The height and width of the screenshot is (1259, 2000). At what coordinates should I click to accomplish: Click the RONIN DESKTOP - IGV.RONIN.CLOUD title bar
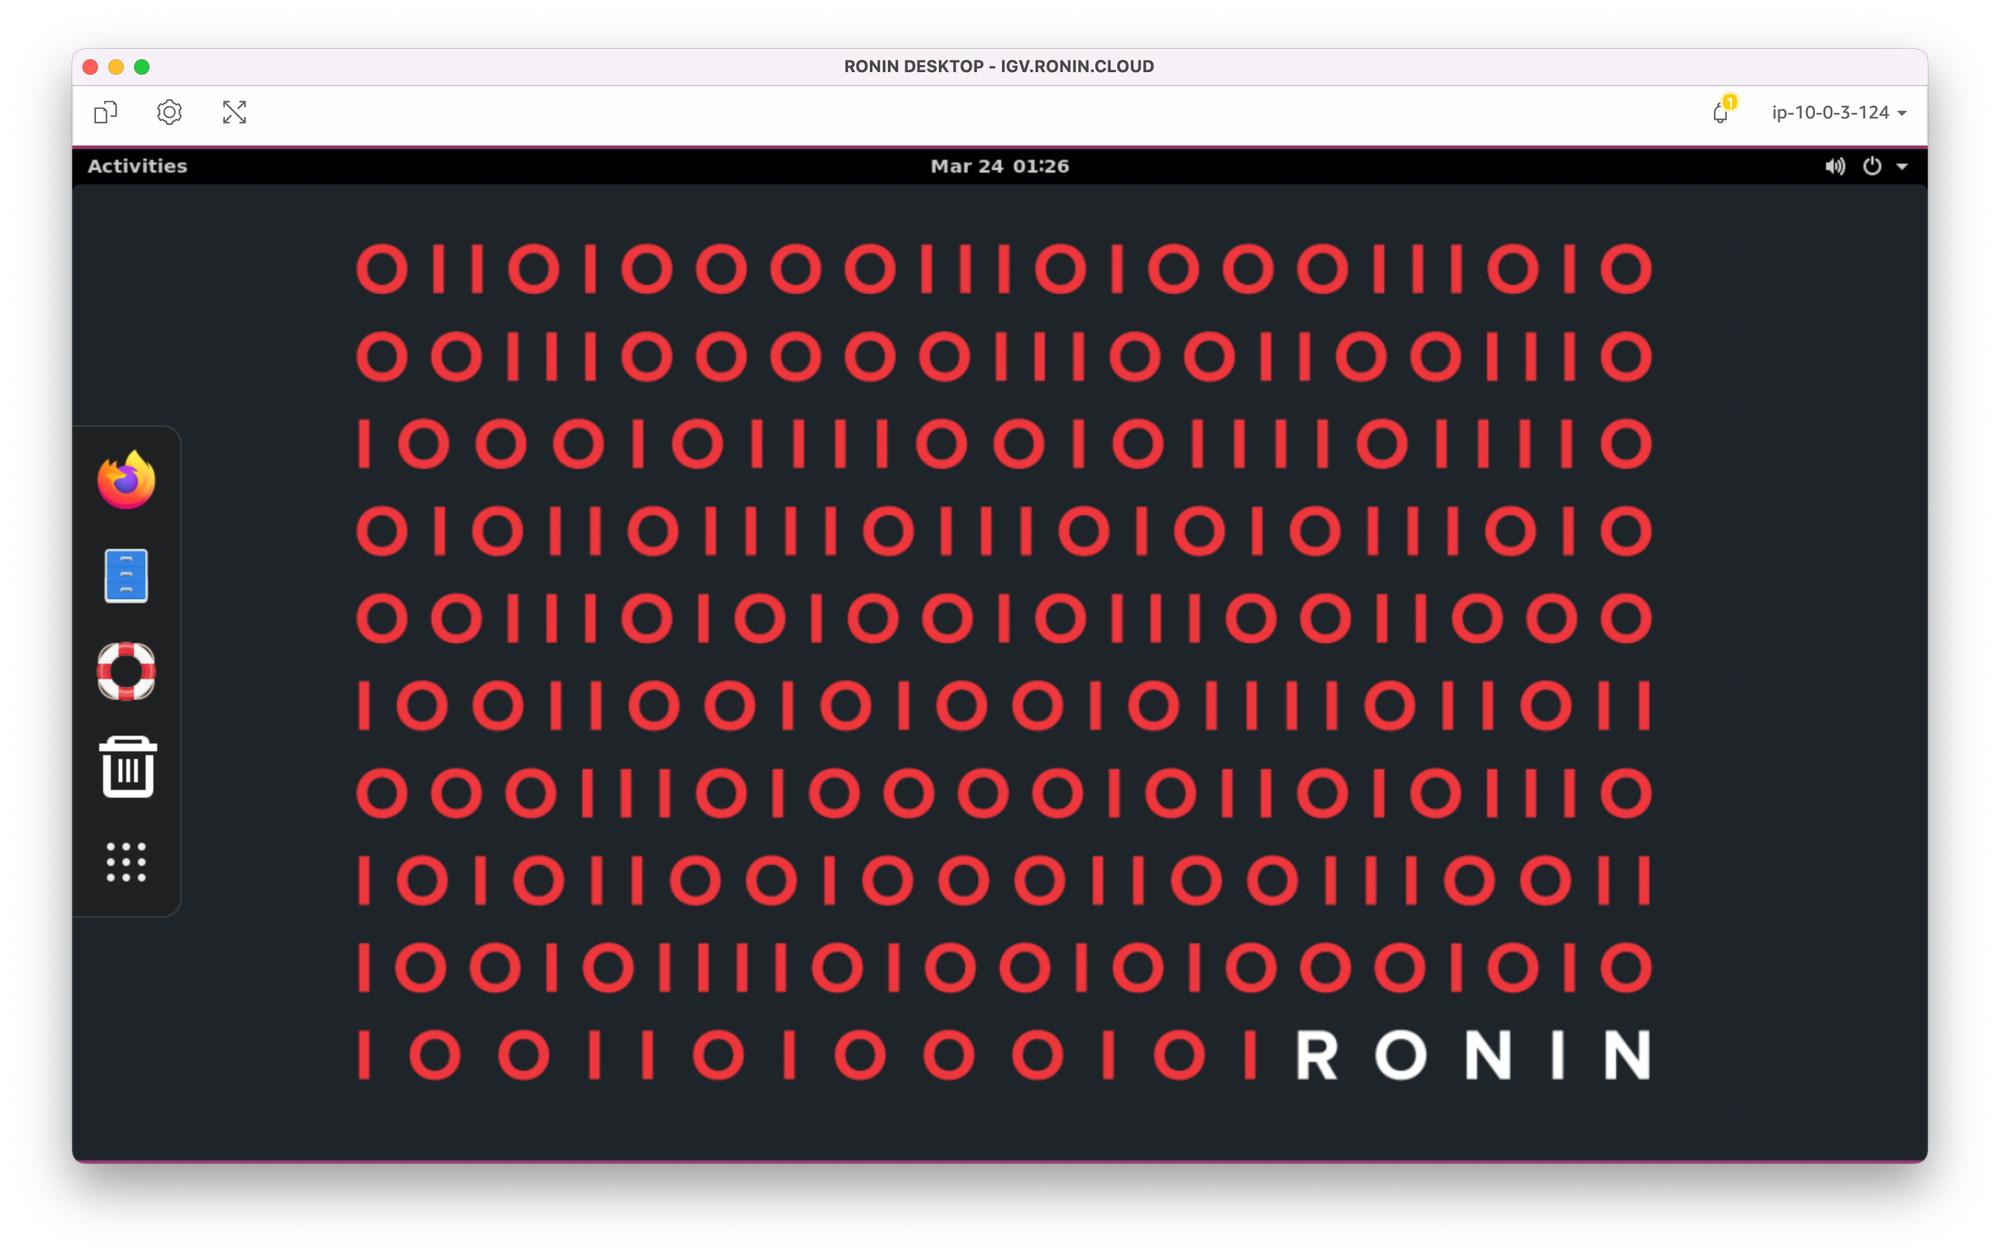[x=998, y=67]
